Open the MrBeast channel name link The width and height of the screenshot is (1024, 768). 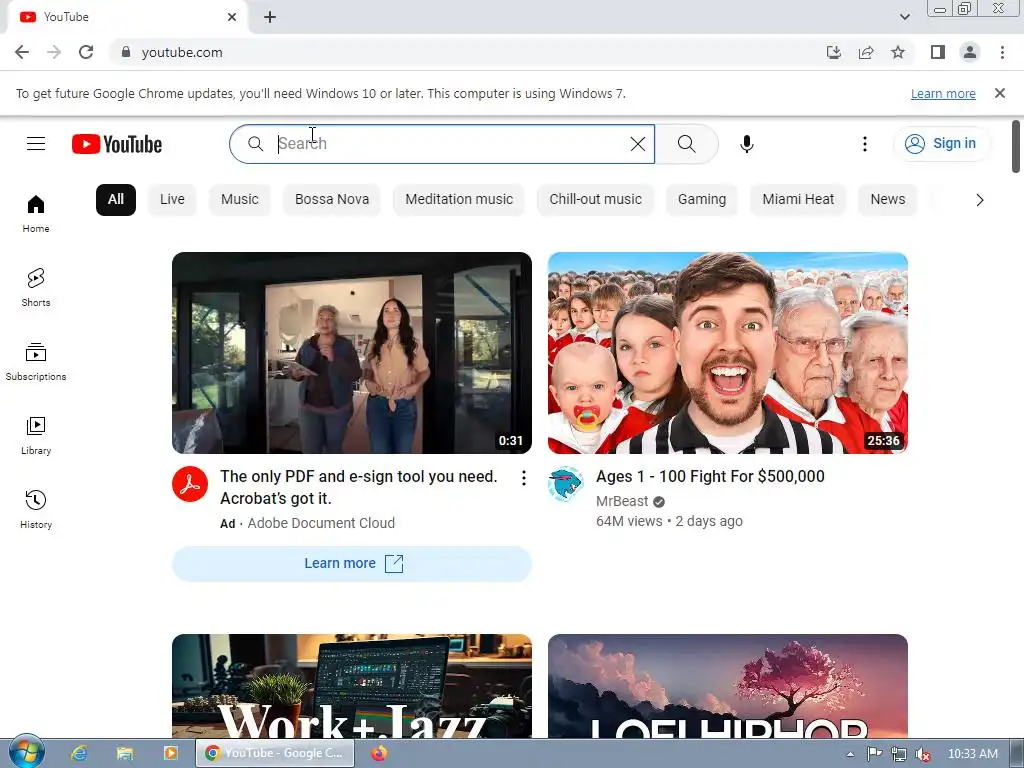click(622, 502)
